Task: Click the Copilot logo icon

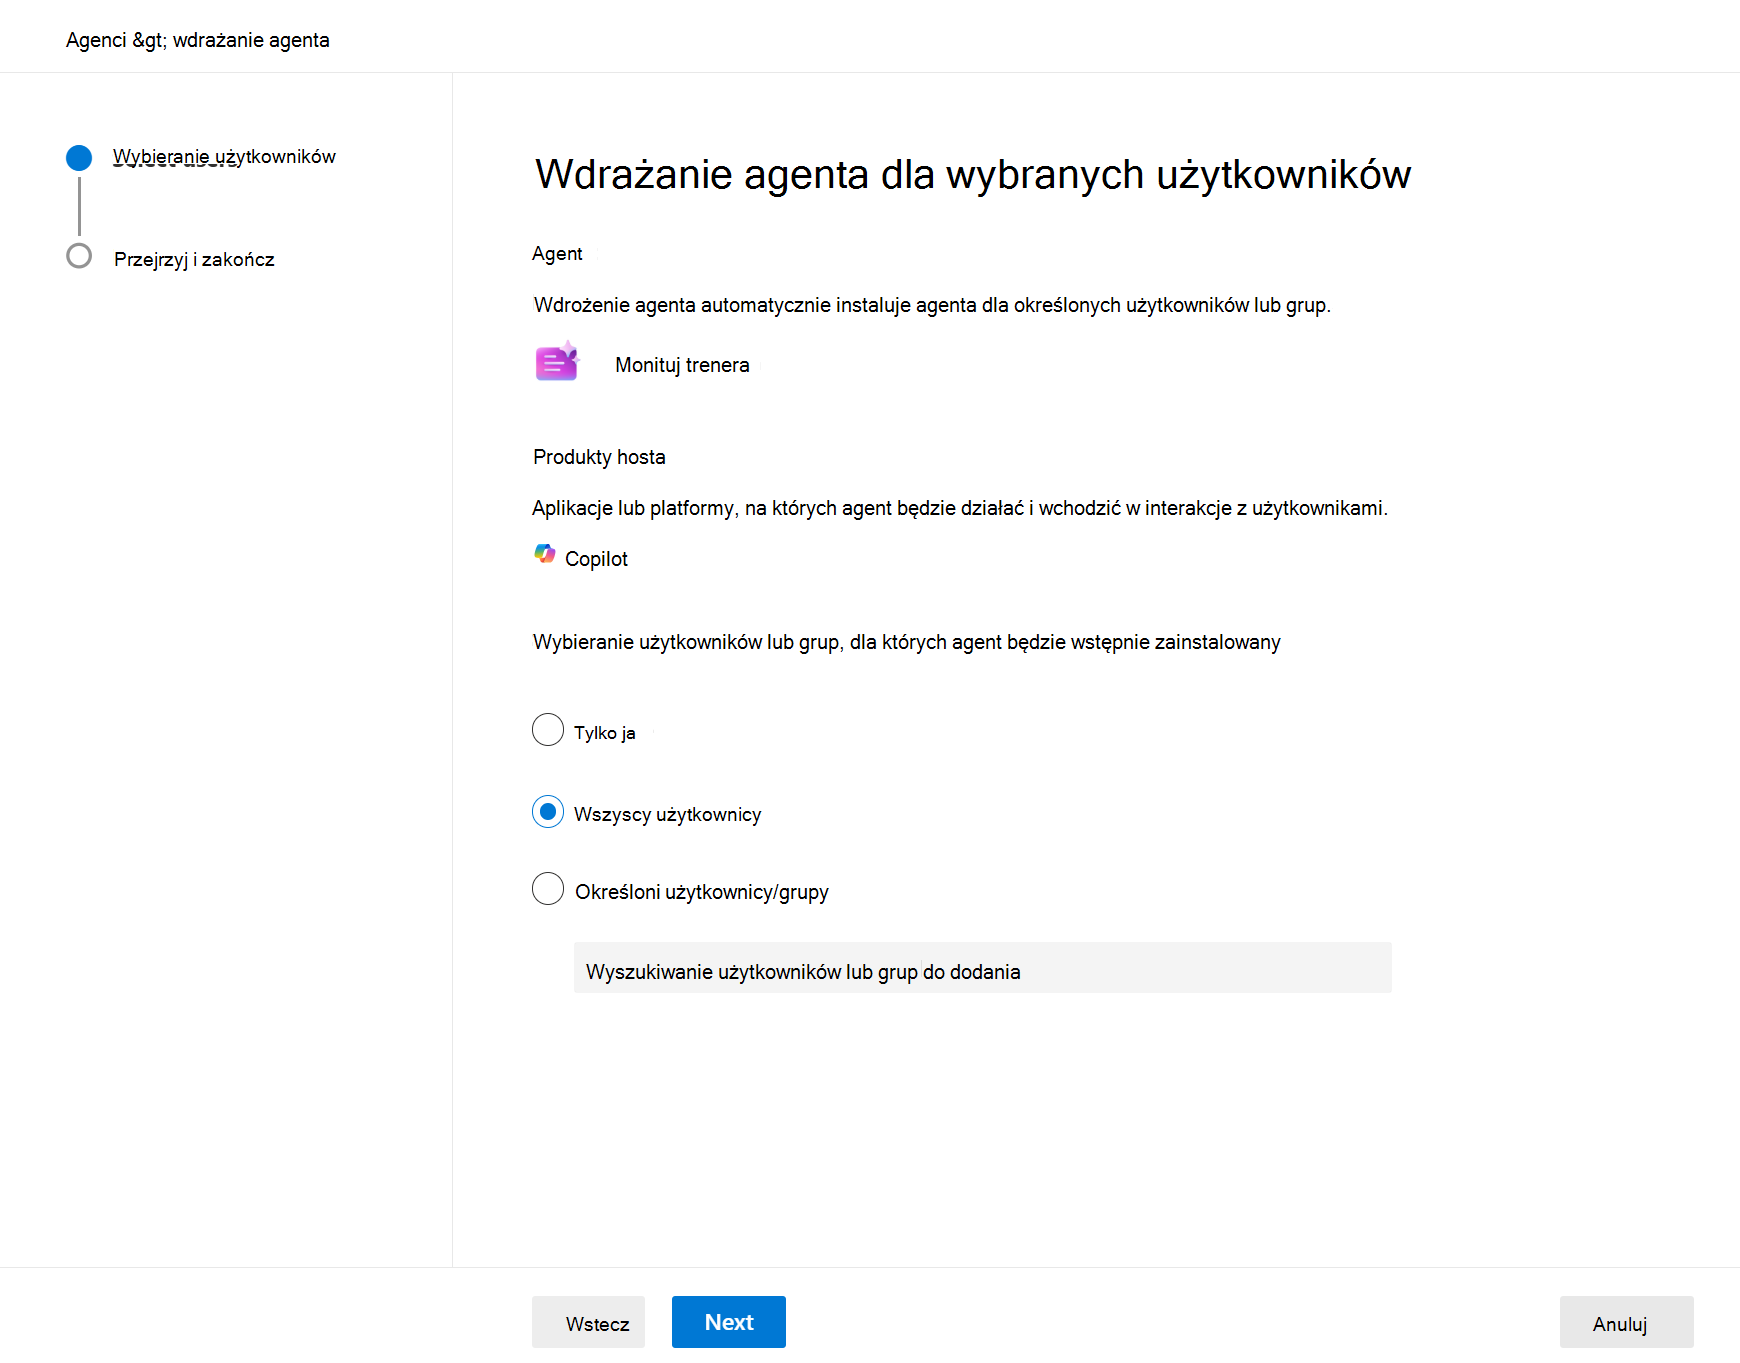Action: point(545,554)
